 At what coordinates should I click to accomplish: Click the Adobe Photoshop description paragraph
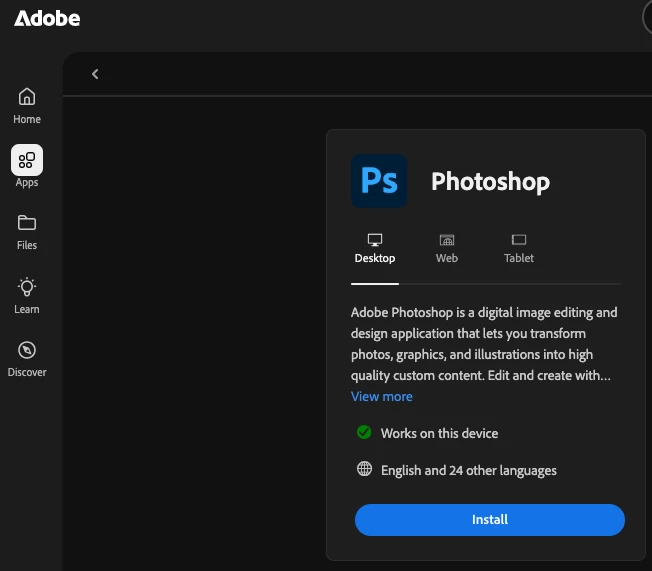484,344
